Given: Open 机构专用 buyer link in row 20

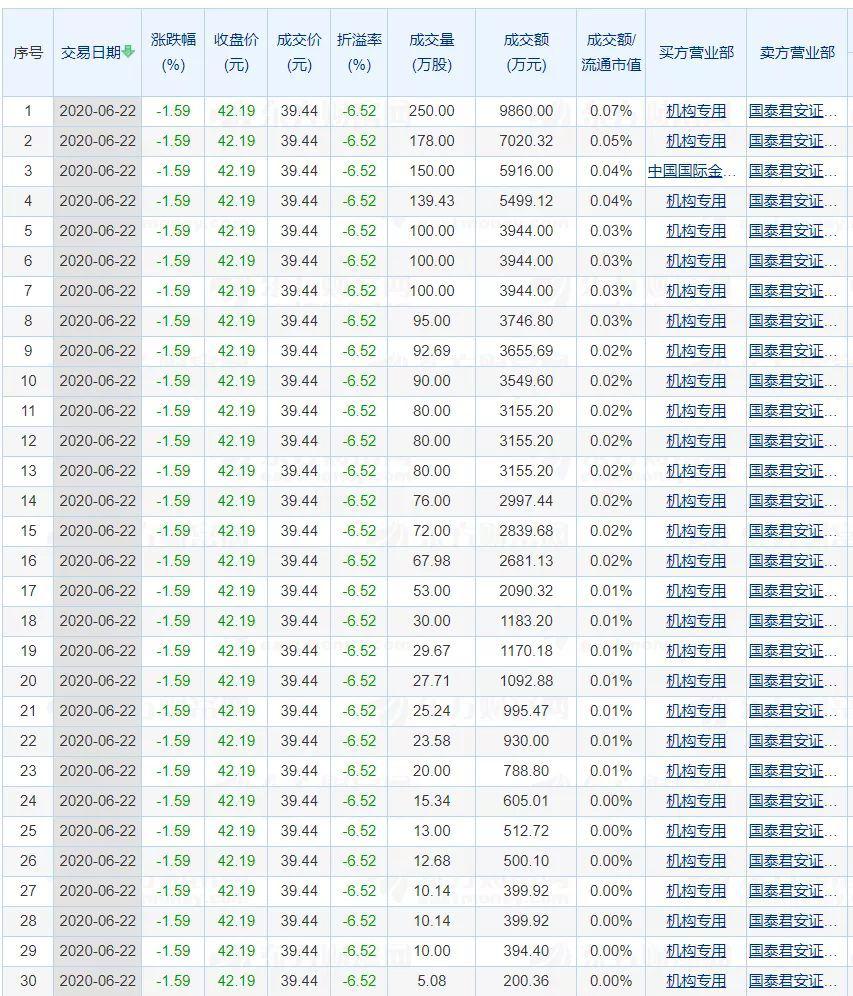Looking at the screenshot, I should click(696, 681).
